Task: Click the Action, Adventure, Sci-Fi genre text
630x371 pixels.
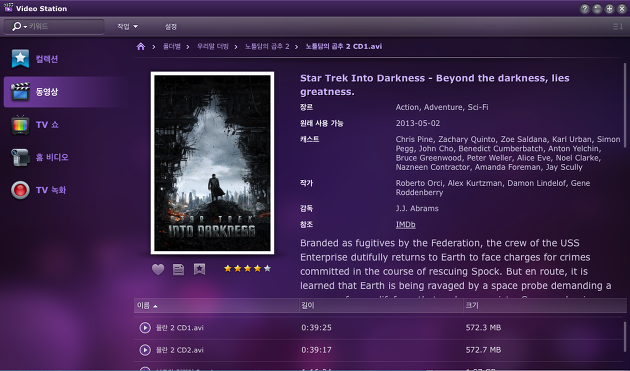Action: tap(442, 107)
